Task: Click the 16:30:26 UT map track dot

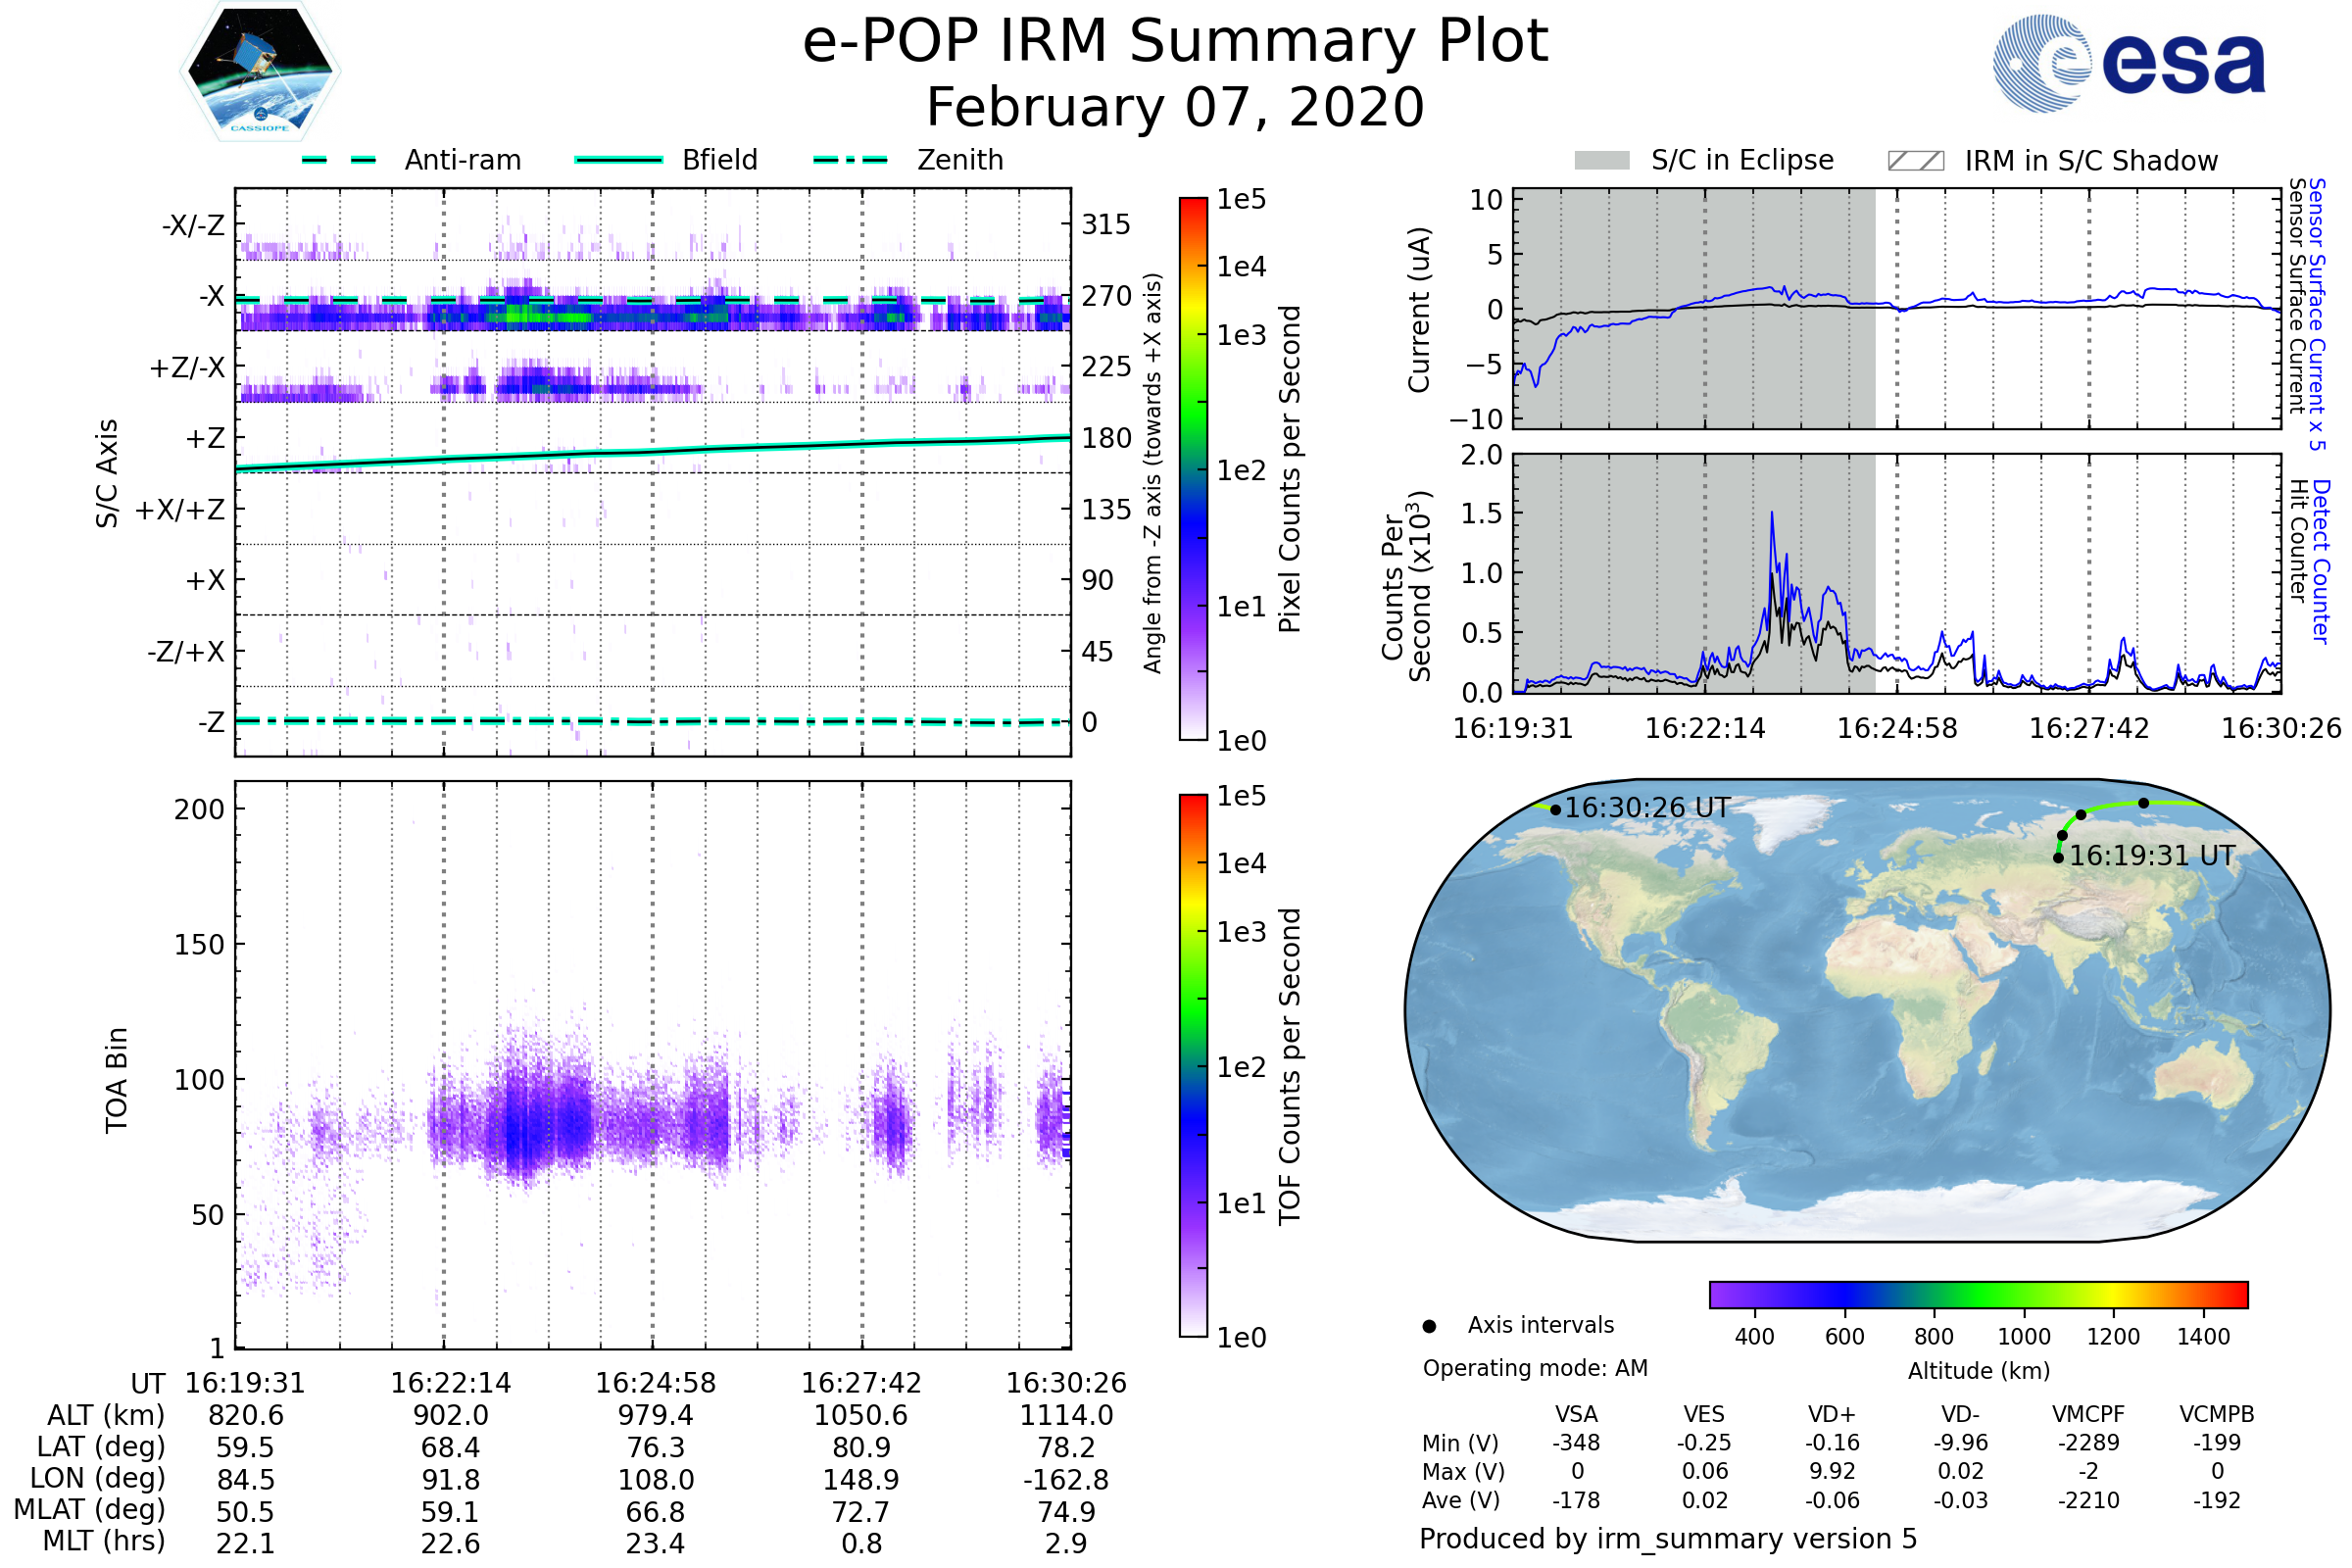Action: tap(1555, 810)
